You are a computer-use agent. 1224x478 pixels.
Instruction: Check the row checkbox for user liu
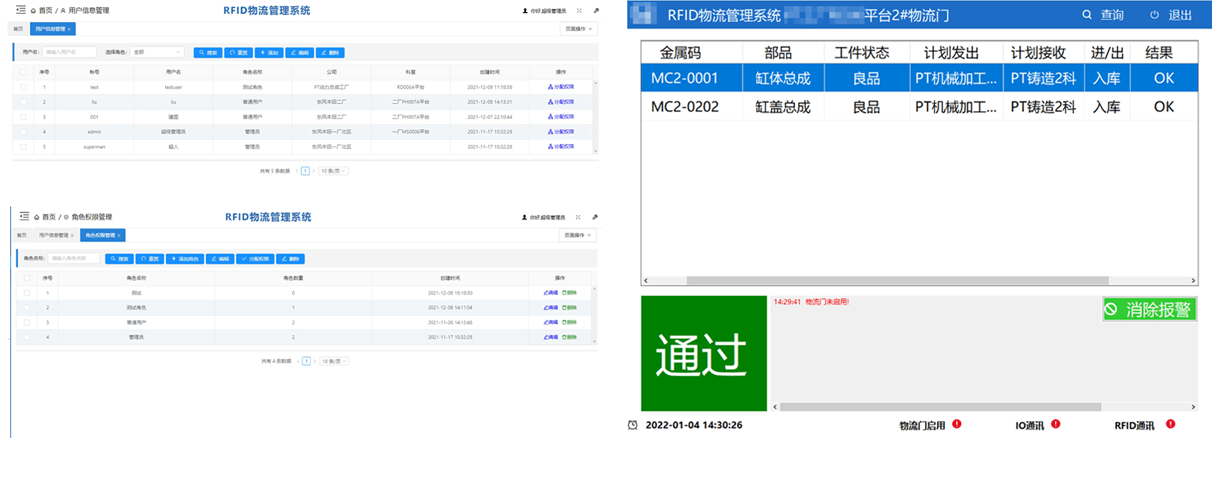(24, 102)
